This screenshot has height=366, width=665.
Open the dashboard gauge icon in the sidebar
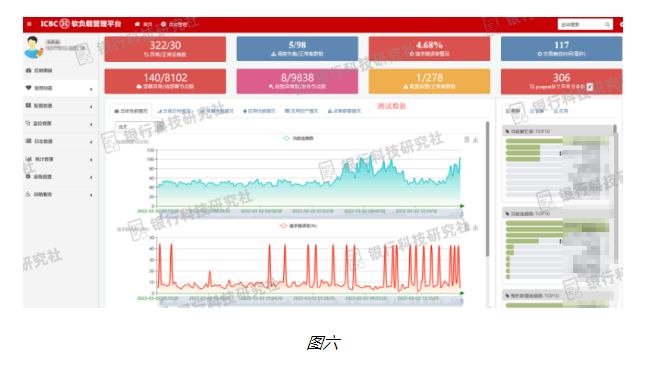[x=28, y=70]
